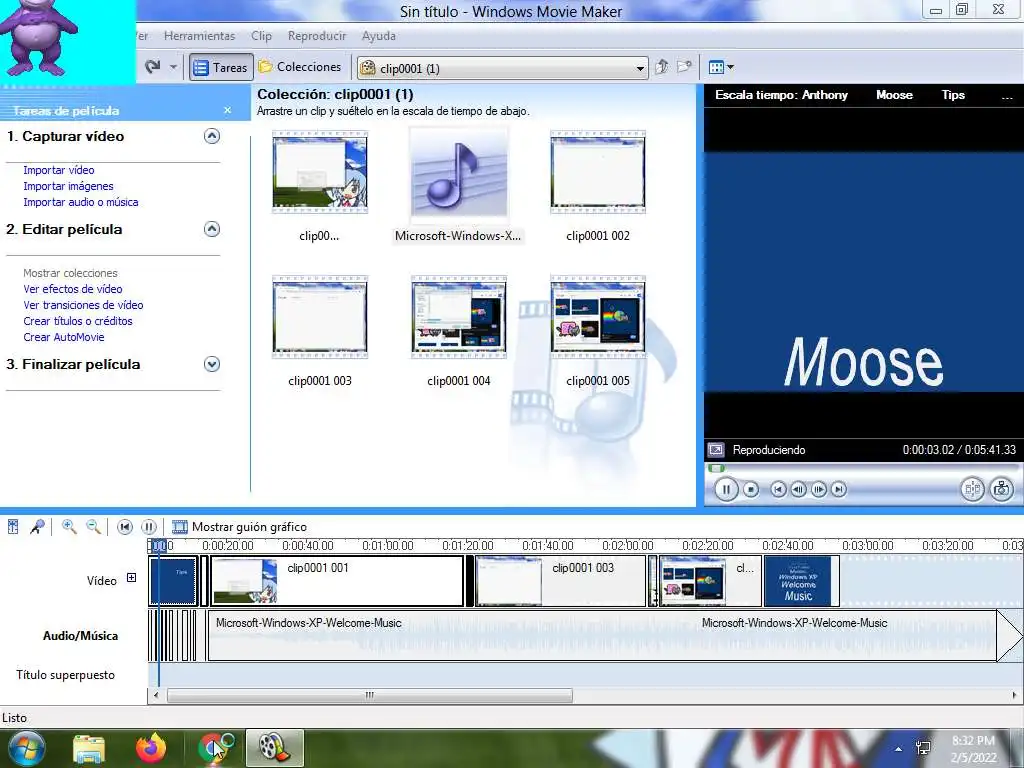This screenshot has width=1024, height=768.
Task: Select clip0001 001 on the video track
Action: coord(337,581)
